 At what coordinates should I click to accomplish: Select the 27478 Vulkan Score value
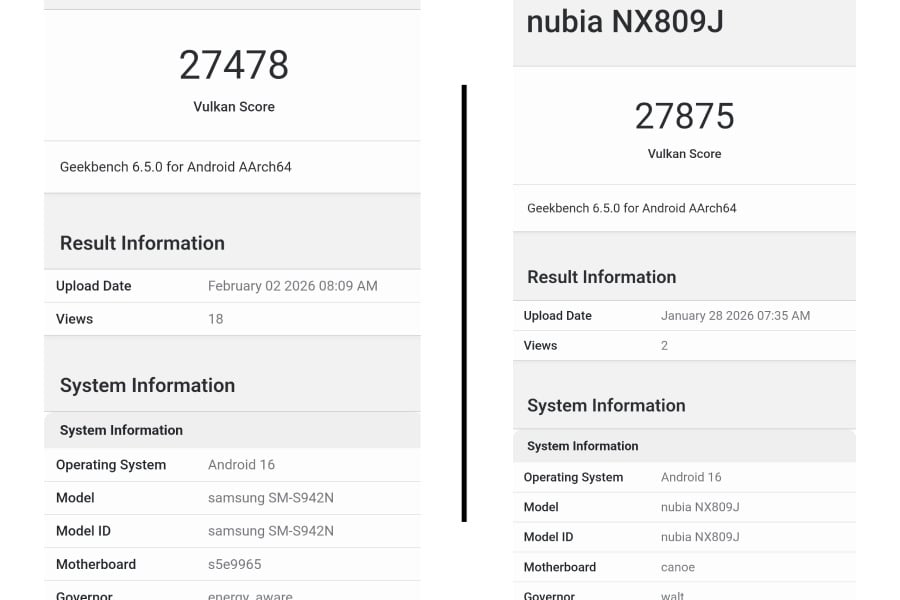click(233, 65)
